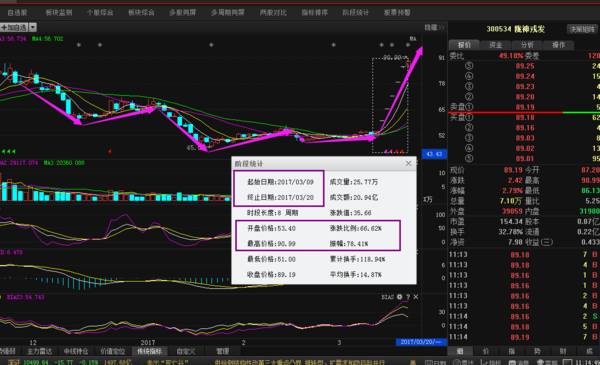The image size is (600, 365).
Task: Open the 决策矩阵 button
Action: click(x=582, y=29)
